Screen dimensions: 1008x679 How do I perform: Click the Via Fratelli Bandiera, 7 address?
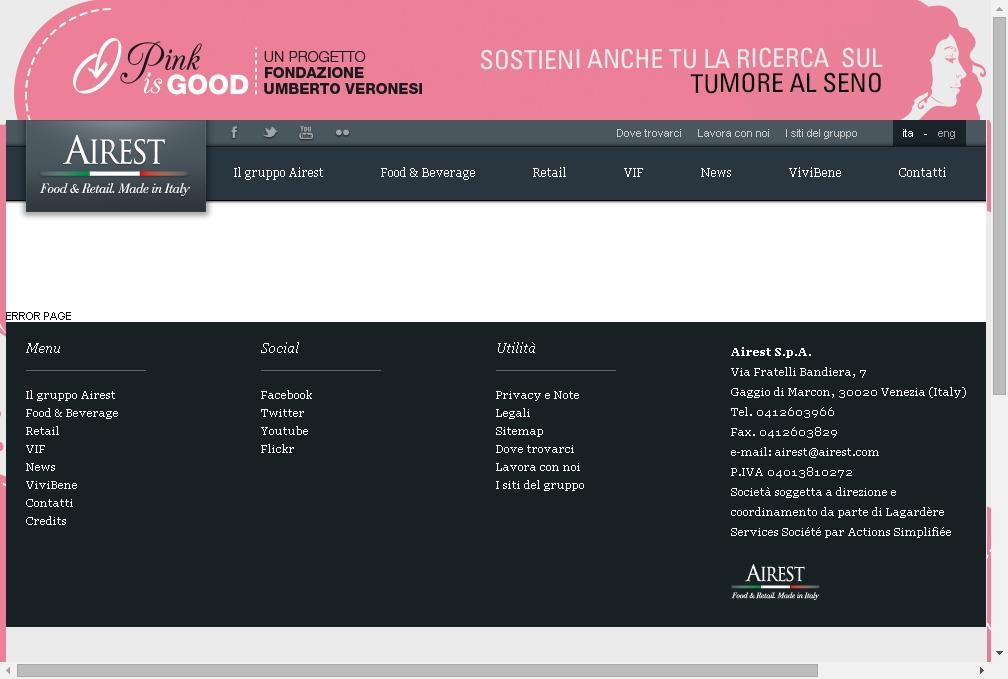coord(798,372)
